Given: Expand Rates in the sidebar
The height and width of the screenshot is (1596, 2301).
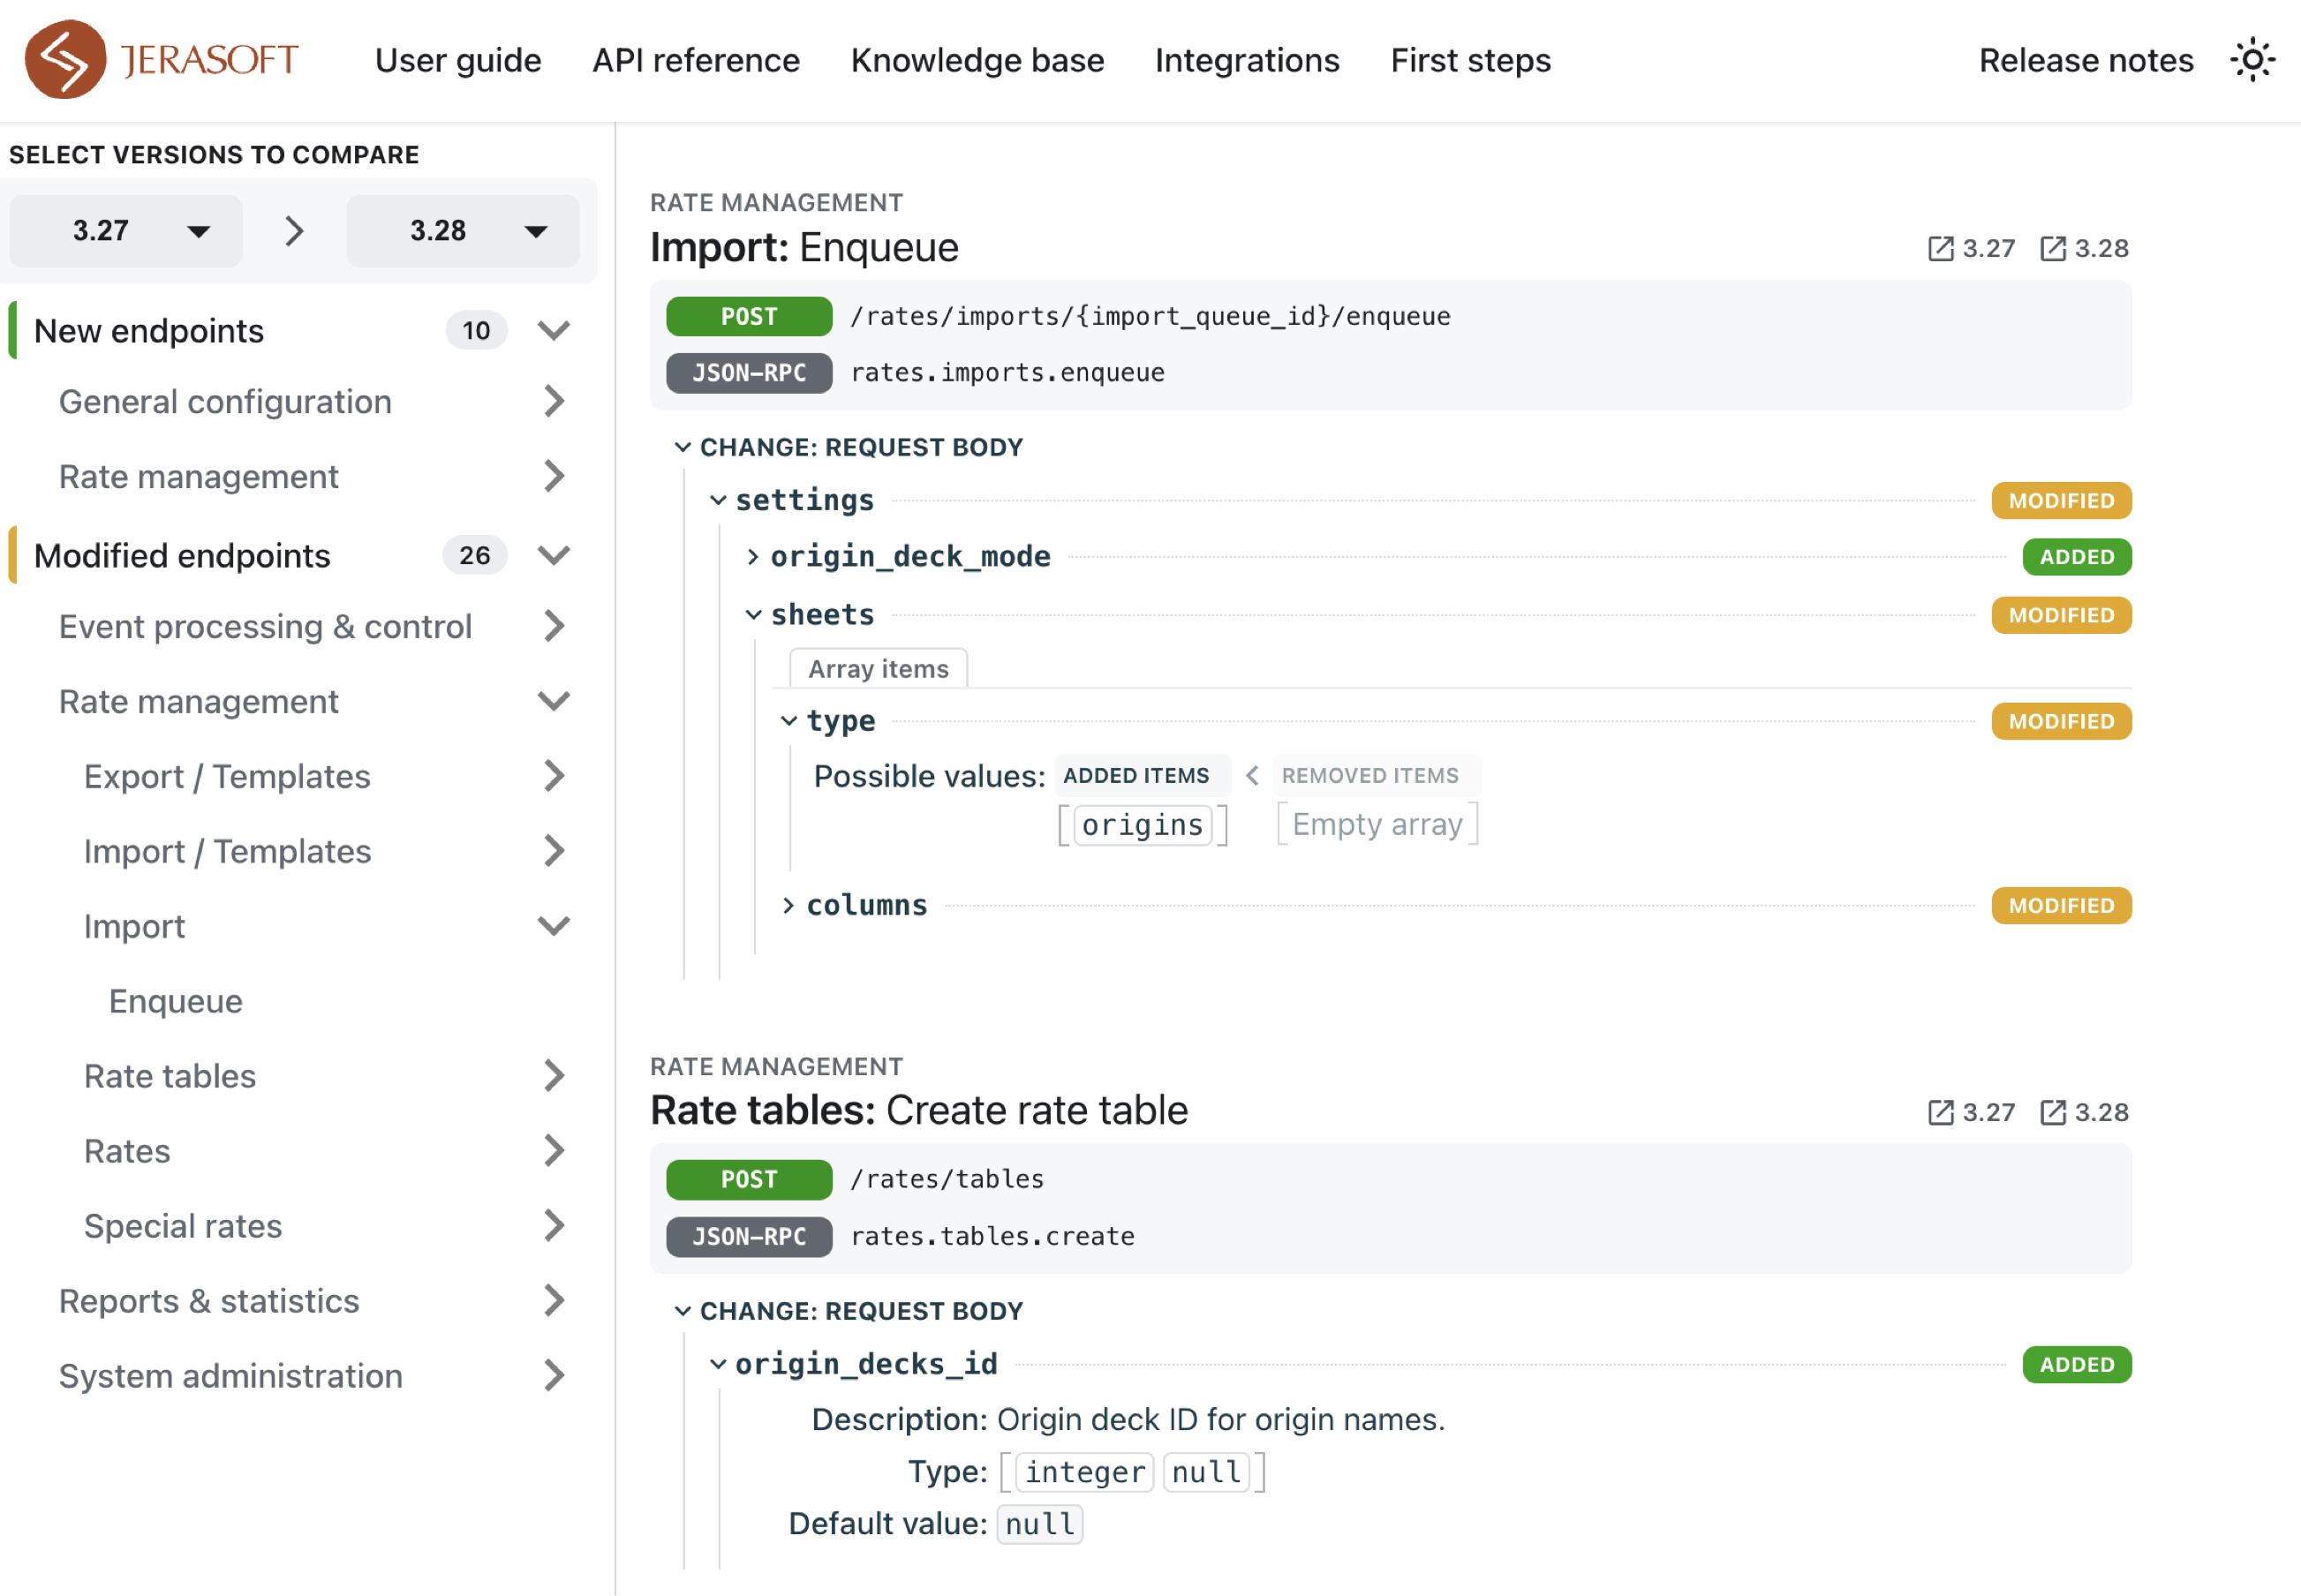Looking at the screenshot, I should coord(554,1151).
